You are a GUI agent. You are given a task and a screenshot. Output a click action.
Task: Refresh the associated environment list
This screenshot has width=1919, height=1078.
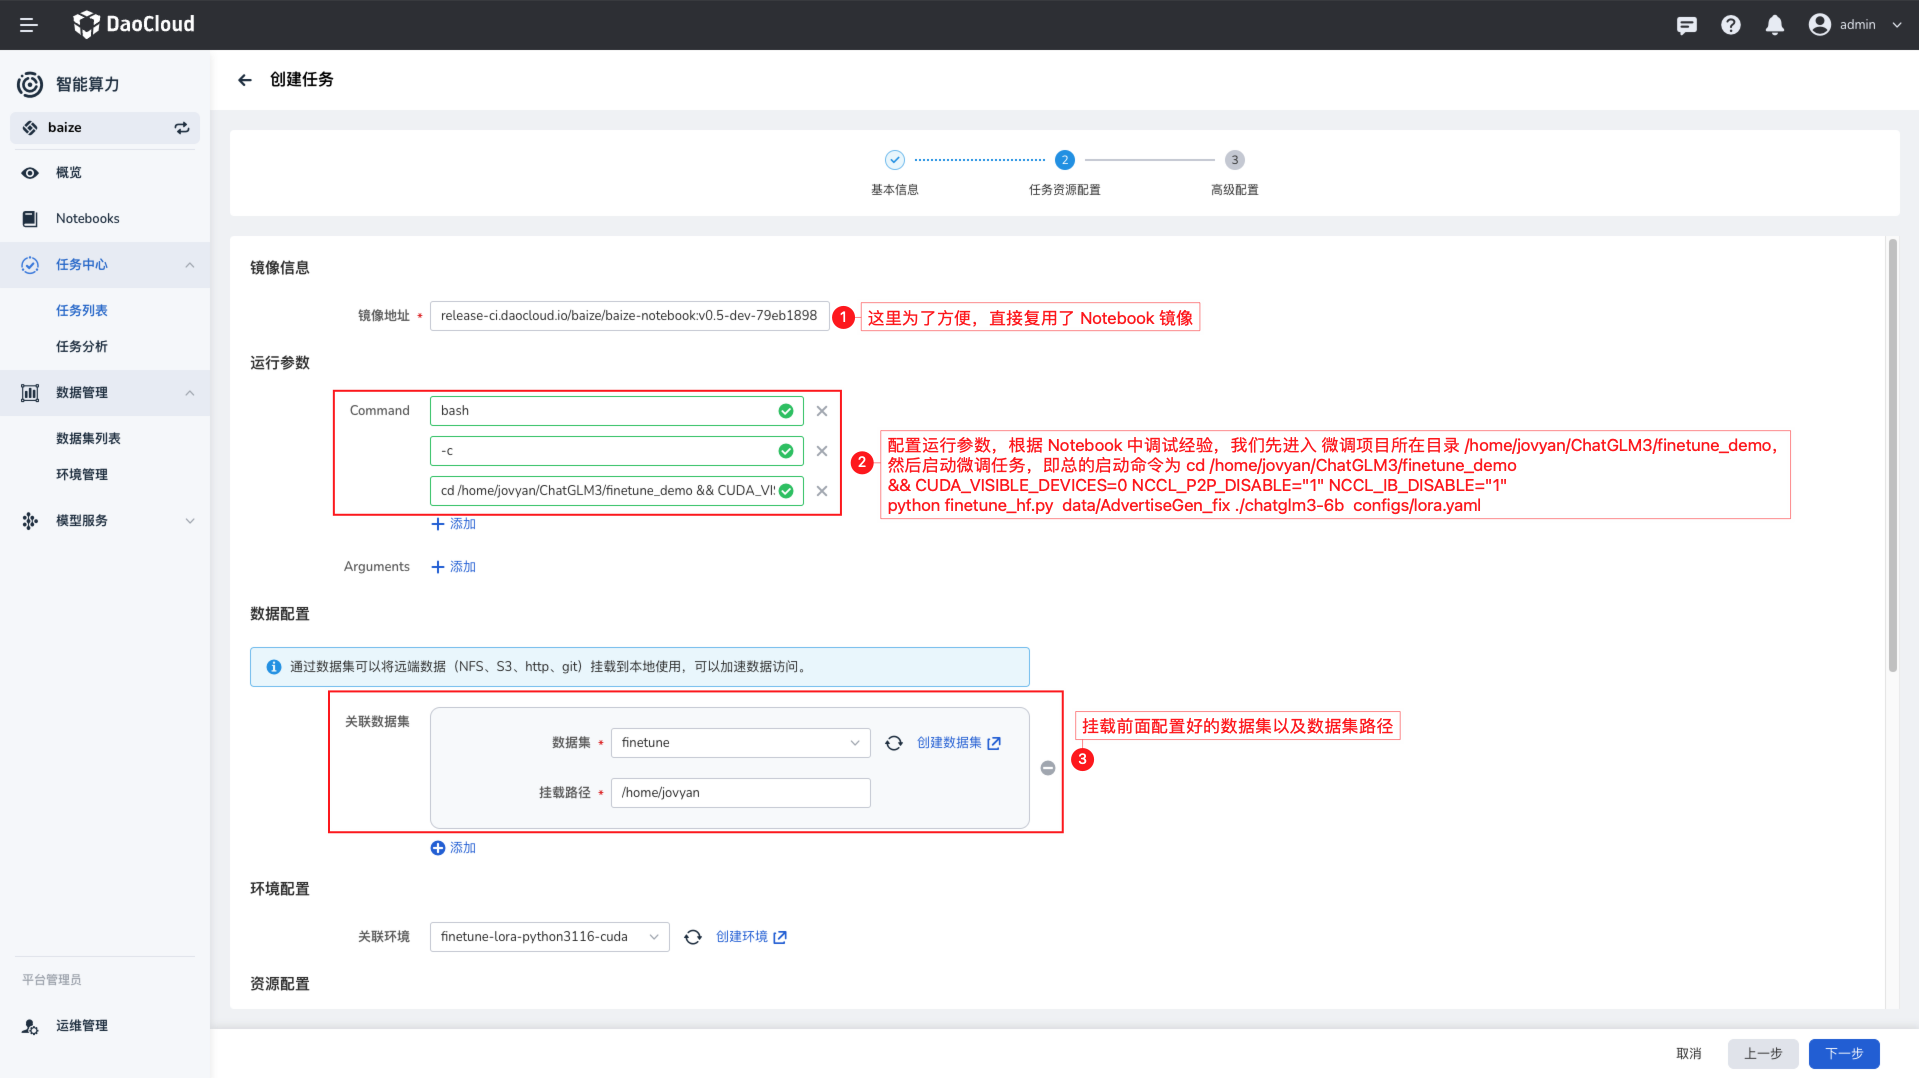click(x=692, y=937)
